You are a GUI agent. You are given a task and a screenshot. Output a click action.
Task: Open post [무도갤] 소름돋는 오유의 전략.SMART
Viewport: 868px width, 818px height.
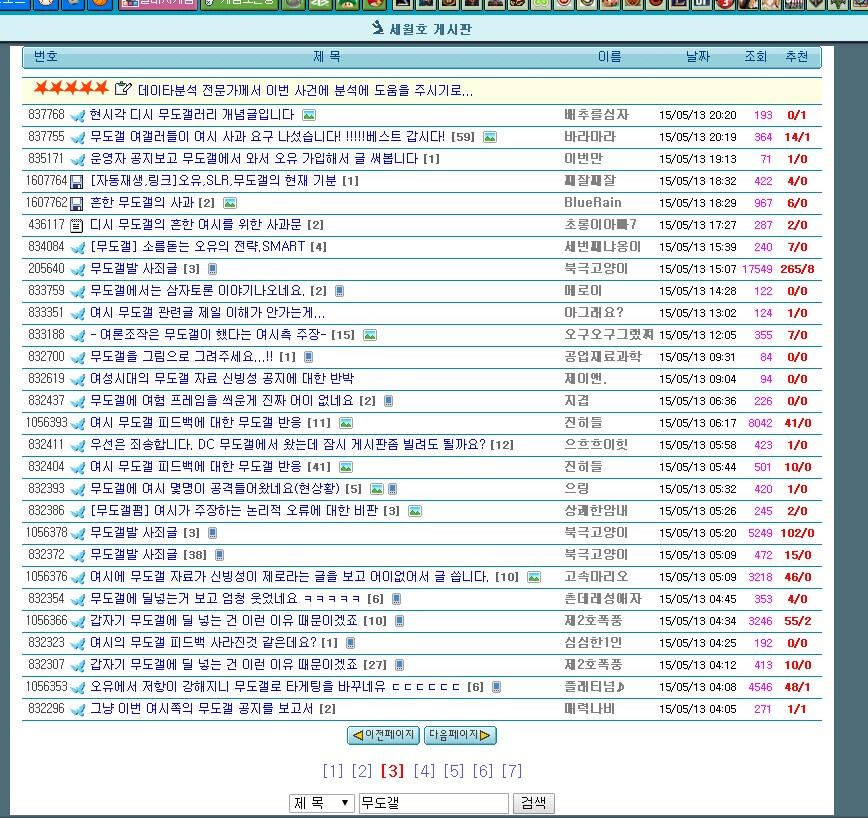(198, 247)
